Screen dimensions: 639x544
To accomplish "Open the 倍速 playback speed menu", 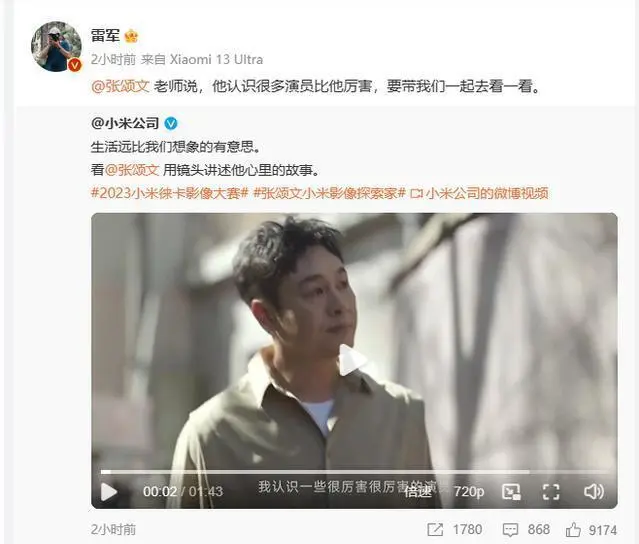I will (x=418, y=492).
